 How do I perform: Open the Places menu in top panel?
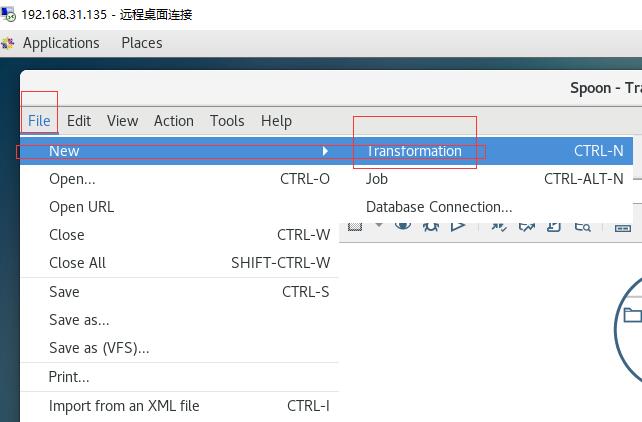coord(142,43)
